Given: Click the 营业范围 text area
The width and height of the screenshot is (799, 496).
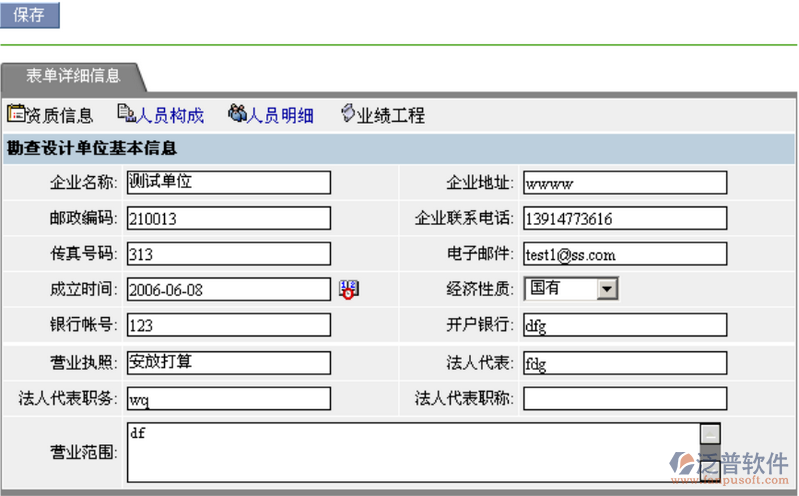Looking at the screenshot, I should (410, 452).
